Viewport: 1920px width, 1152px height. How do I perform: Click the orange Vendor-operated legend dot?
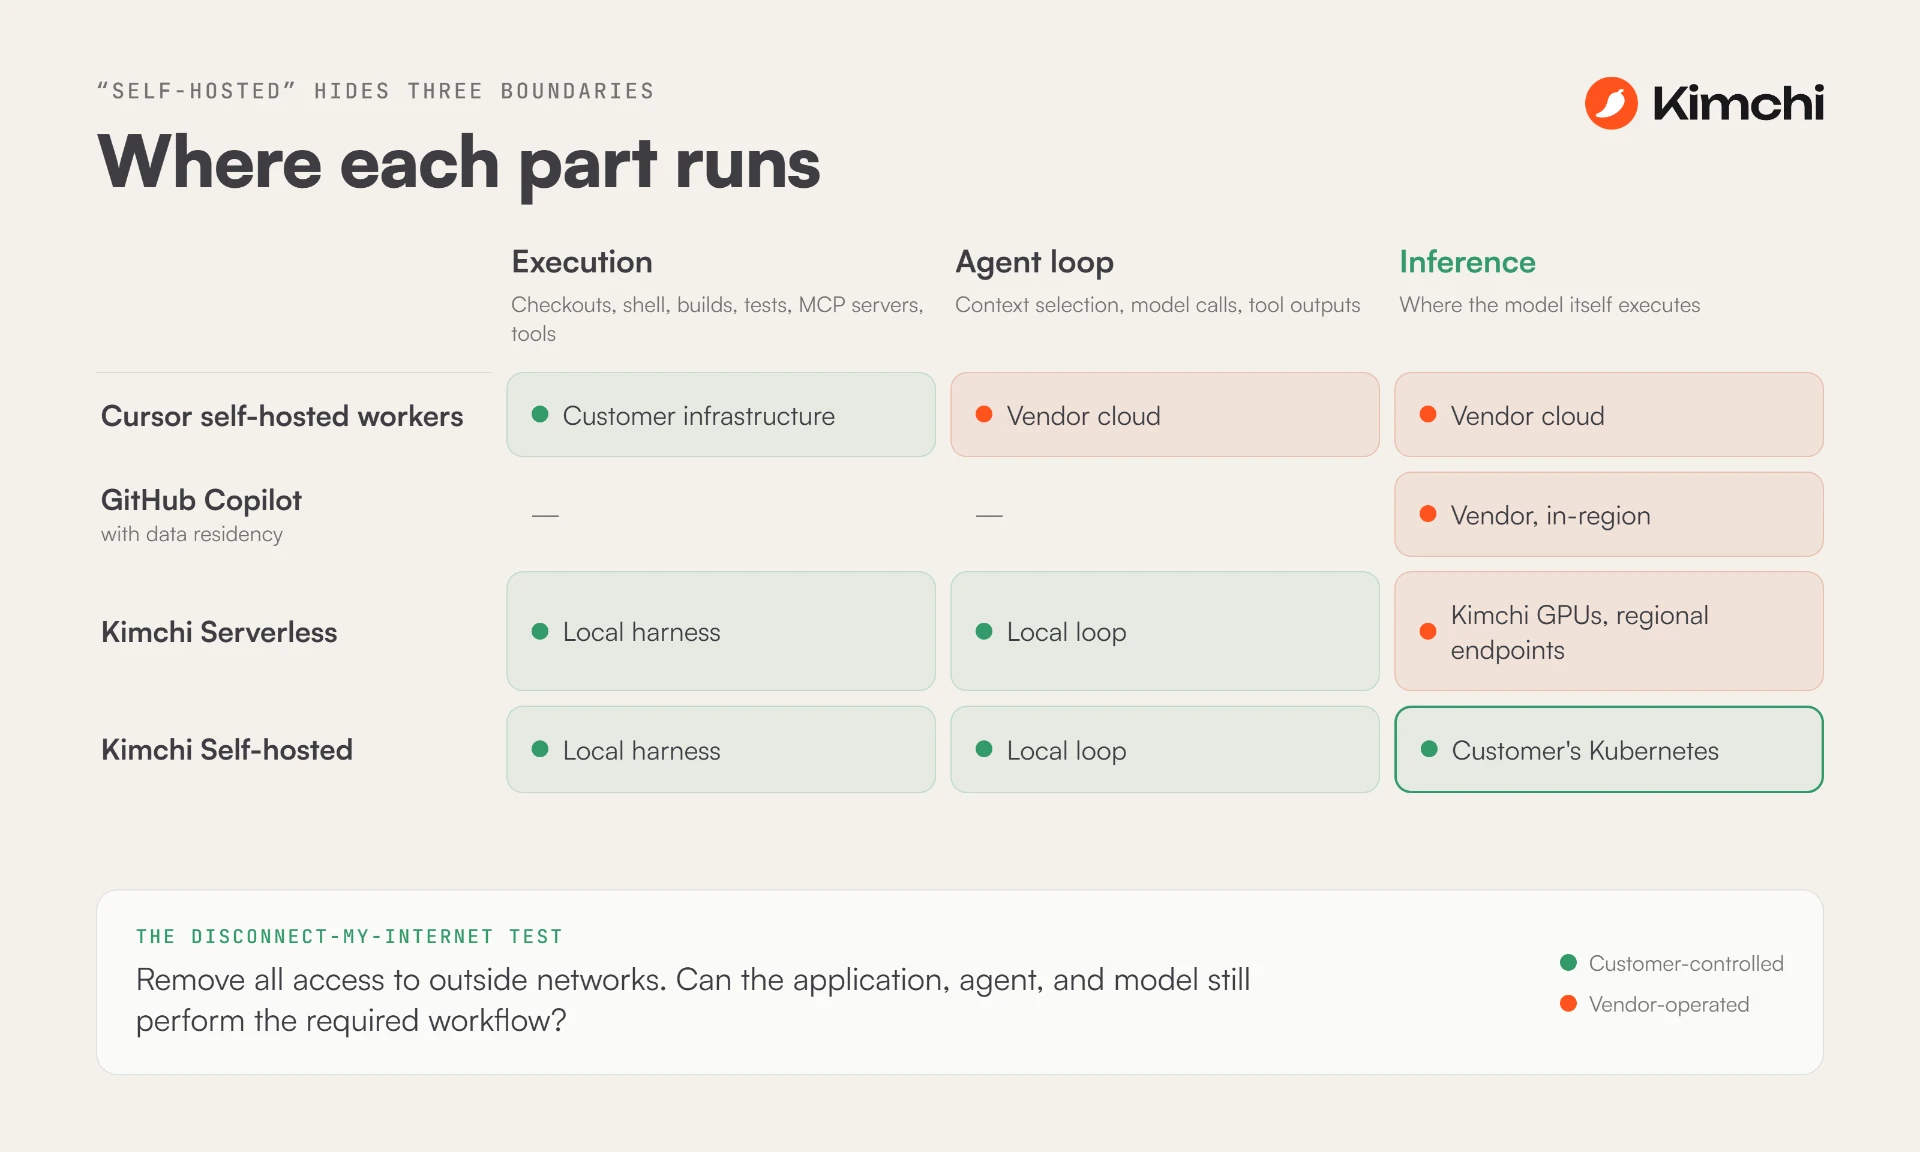pyautogui.click(x=1568, y=1003)
